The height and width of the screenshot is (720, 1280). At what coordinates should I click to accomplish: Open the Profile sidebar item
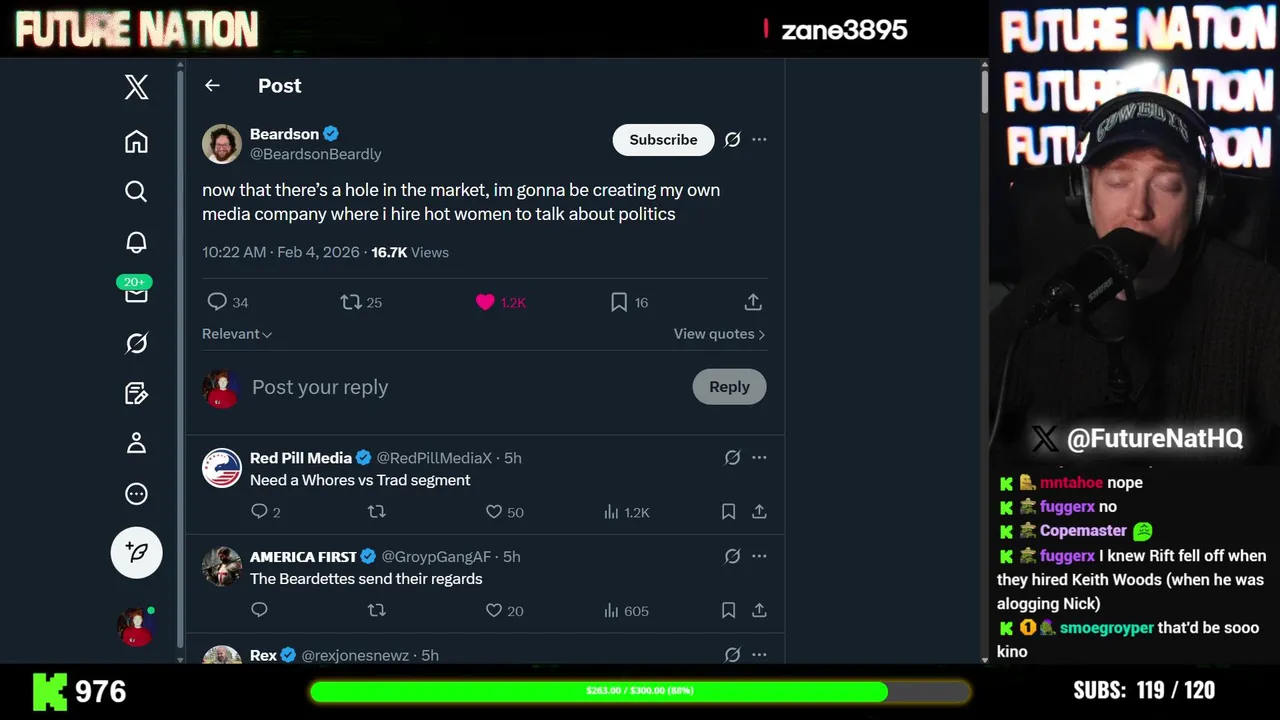coord(136,443)
